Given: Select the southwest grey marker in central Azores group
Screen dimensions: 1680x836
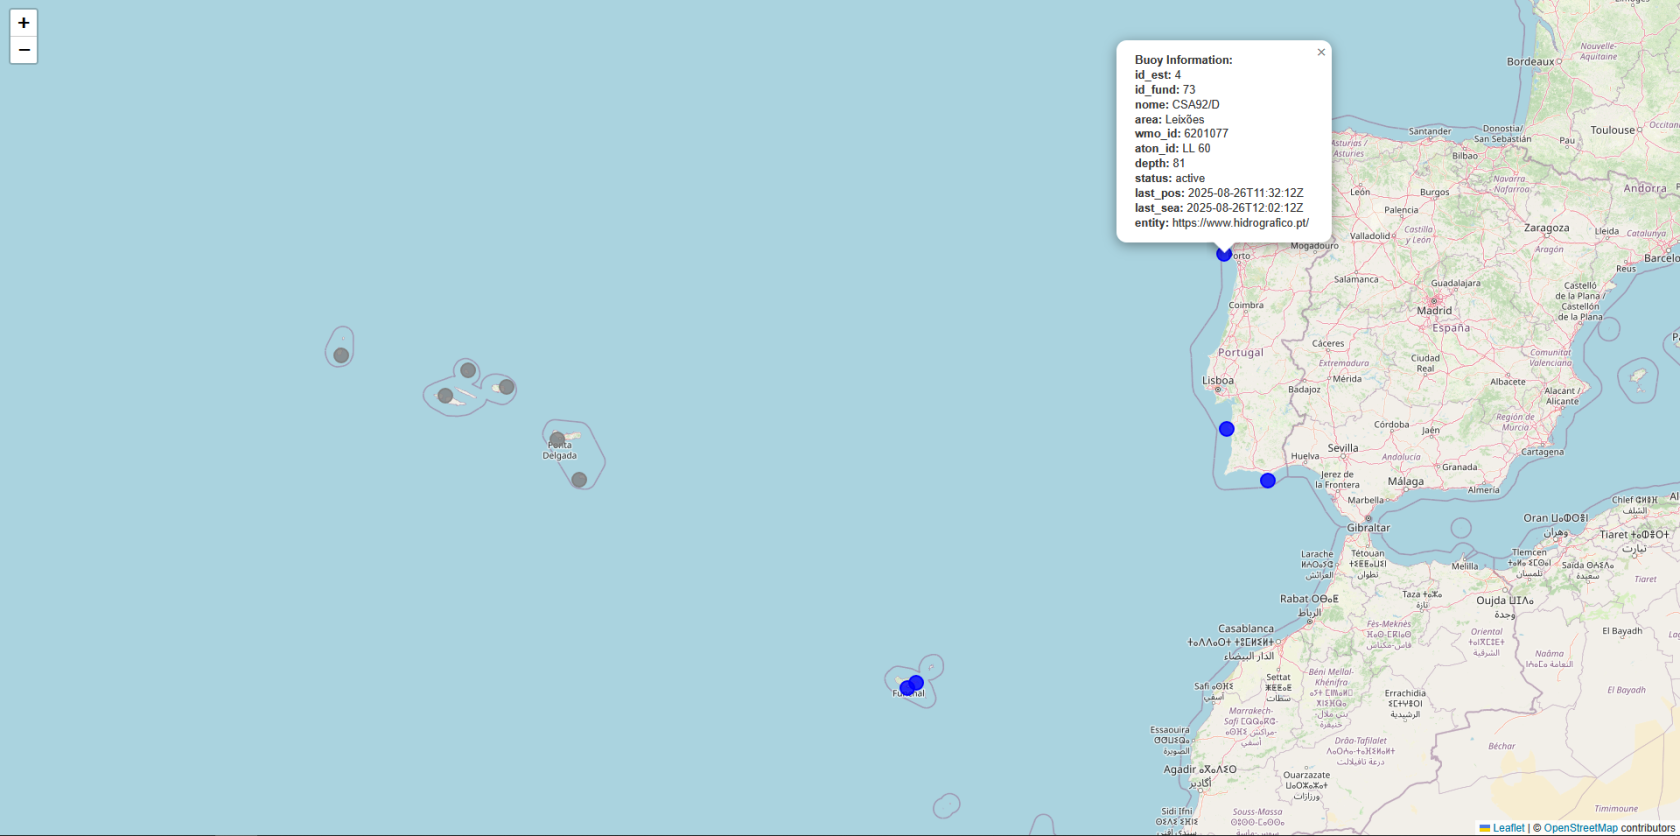Looking at the screenshot, I should click(x=445, y=396).
